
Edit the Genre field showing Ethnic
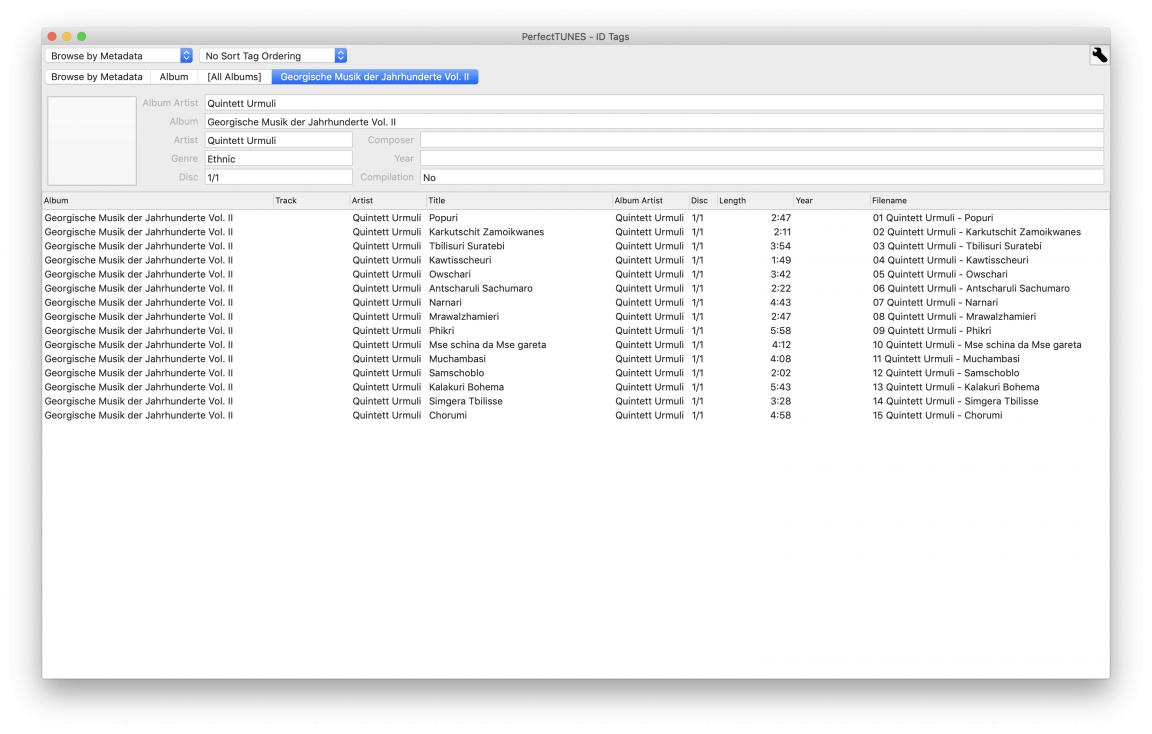click(278, 159)
